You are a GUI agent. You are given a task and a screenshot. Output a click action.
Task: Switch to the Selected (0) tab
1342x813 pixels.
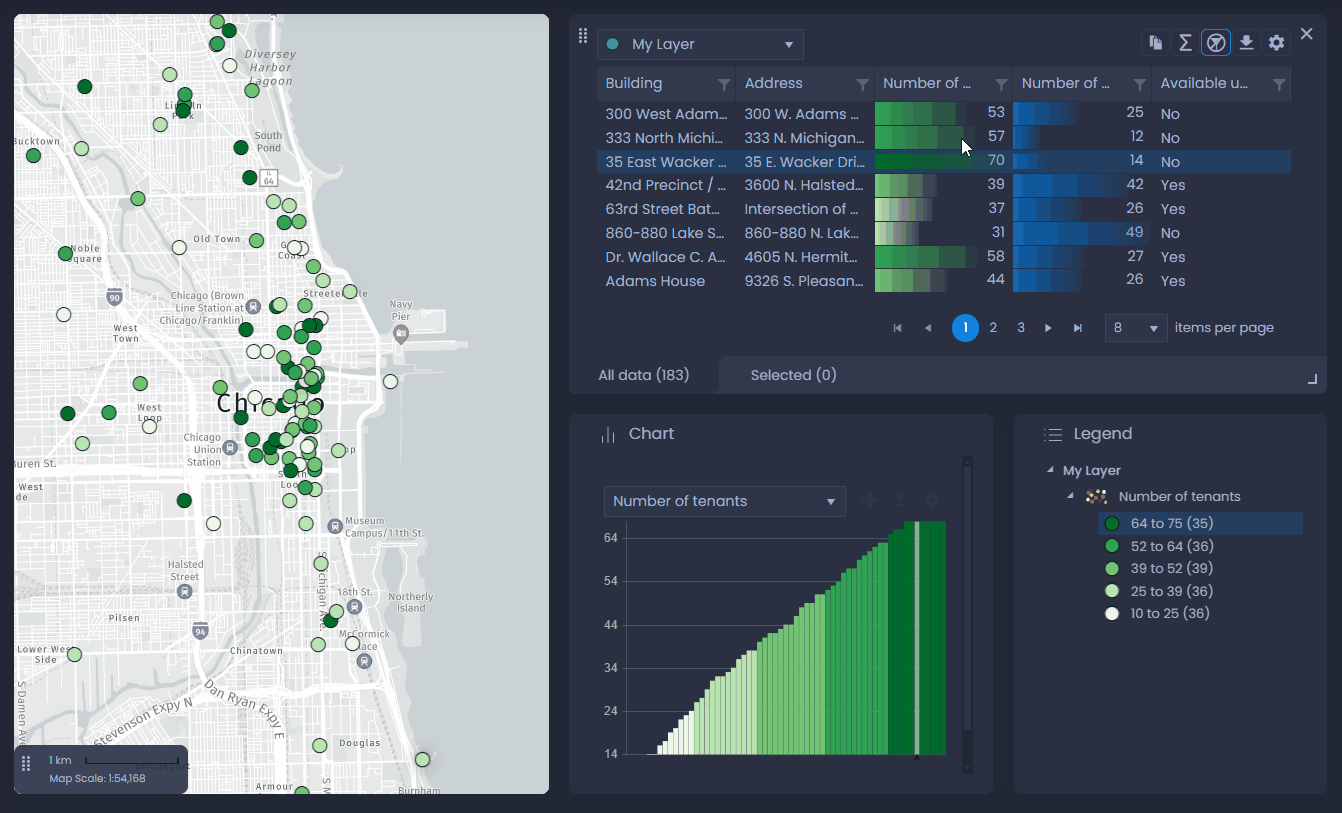pos(793,375)
